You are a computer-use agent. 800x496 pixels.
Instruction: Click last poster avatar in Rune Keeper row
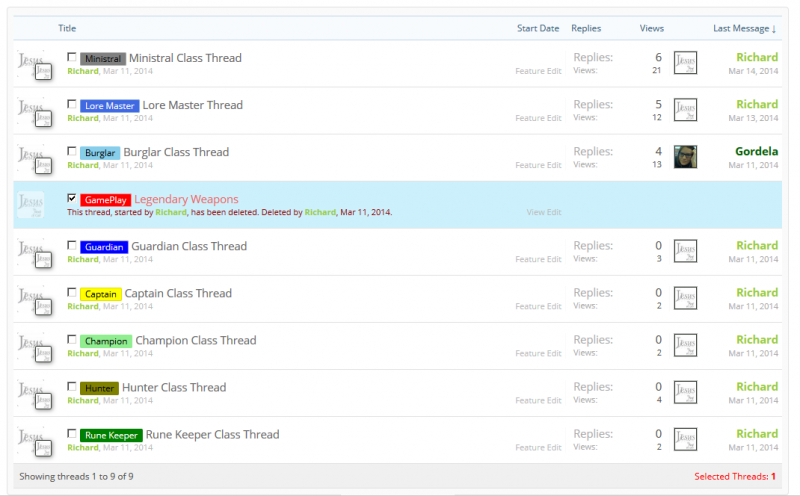click(x=685, y=439)
